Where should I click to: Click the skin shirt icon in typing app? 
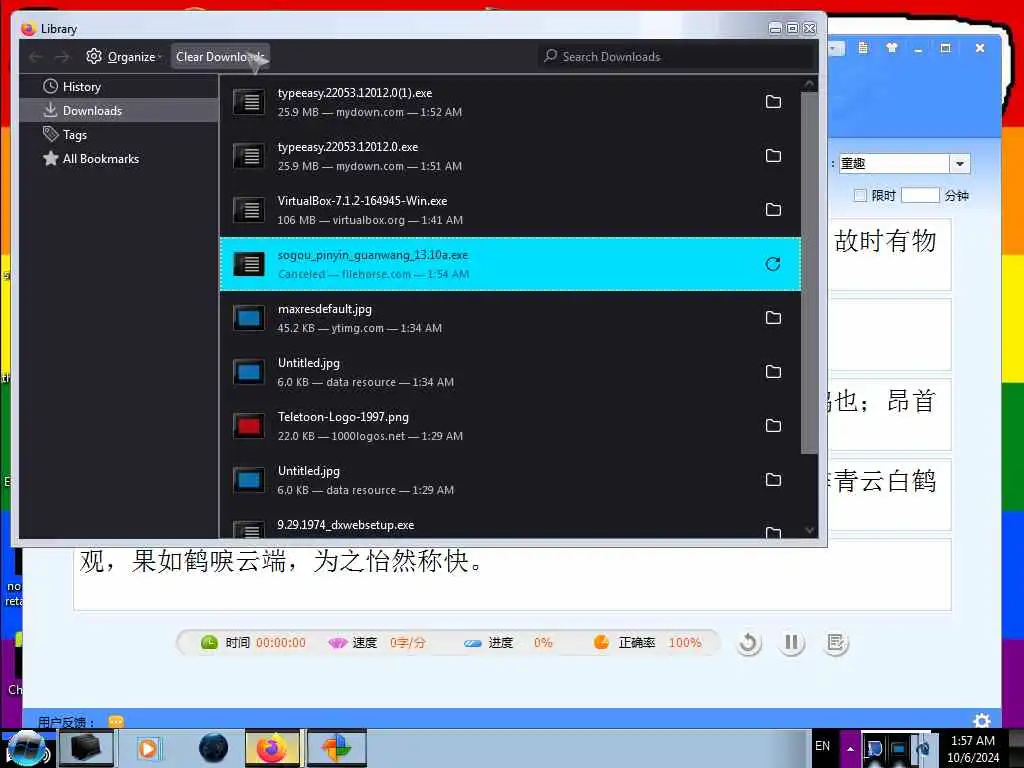891,48
